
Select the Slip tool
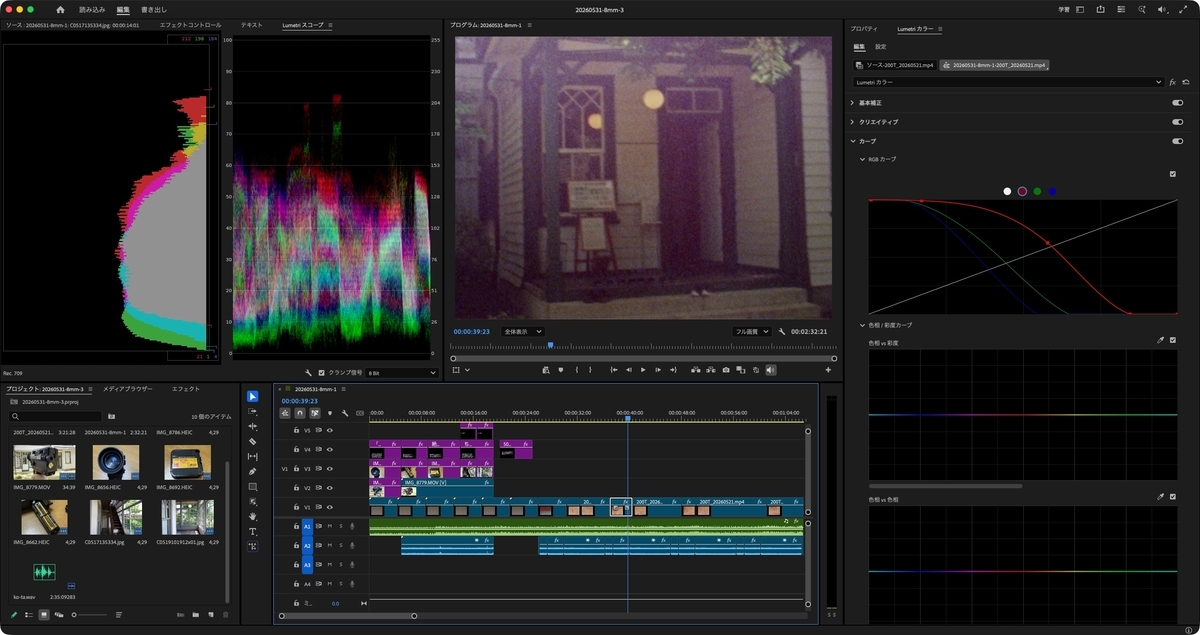pyautogui.click(x=253, y=456)
